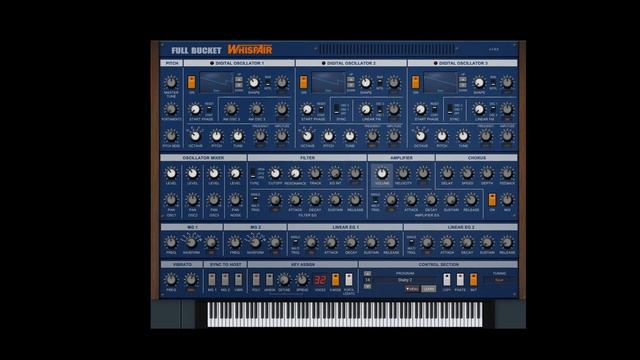Adjust the Filter Cutoff knob
Image resolution: width=640 pixels, height=360 pixels.
pyautogui.click(x=275, y=173)
